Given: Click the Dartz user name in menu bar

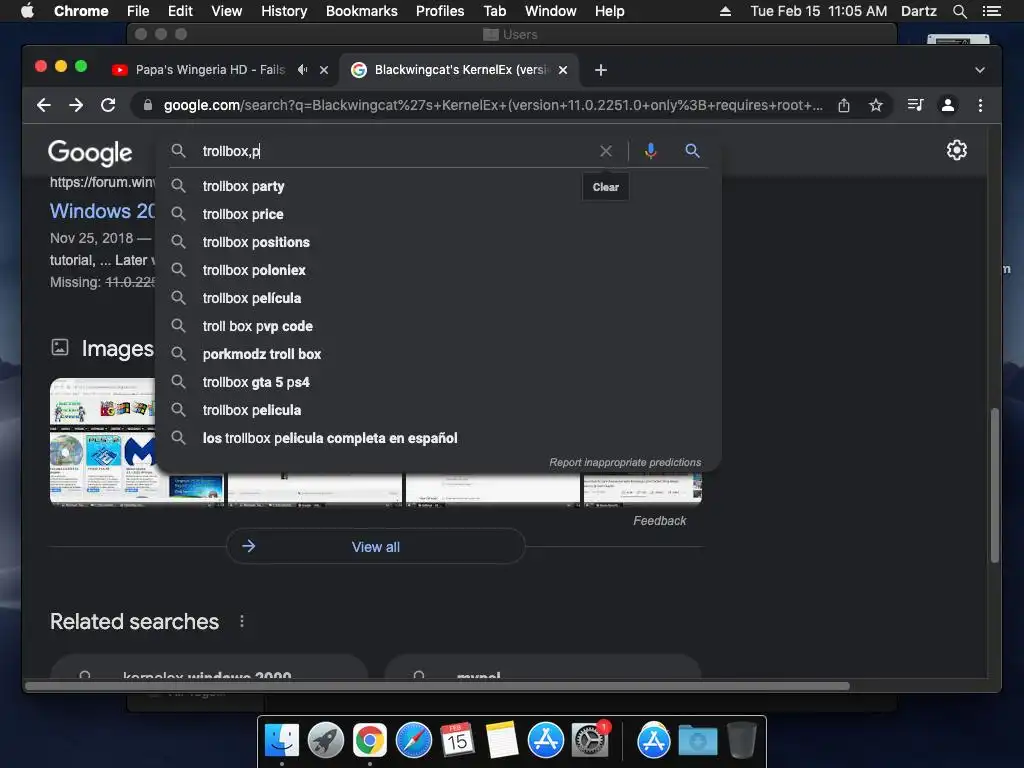Looking at the screenshot, I should point(918,11).
